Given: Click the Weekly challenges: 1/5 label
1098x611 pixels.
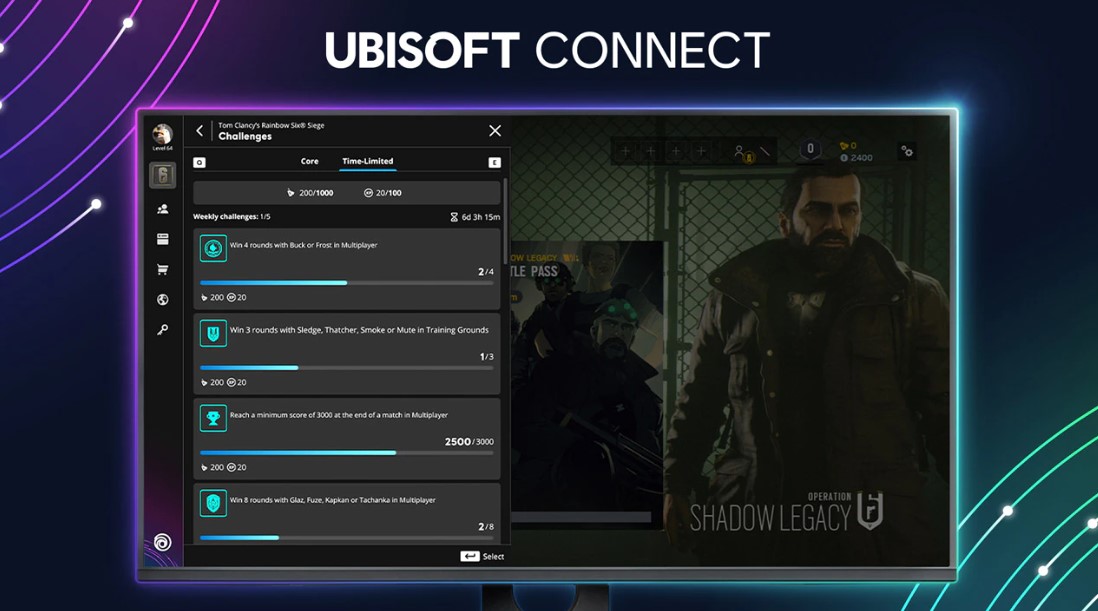Looking at the screenshot, I should click(x=232, y=216).
